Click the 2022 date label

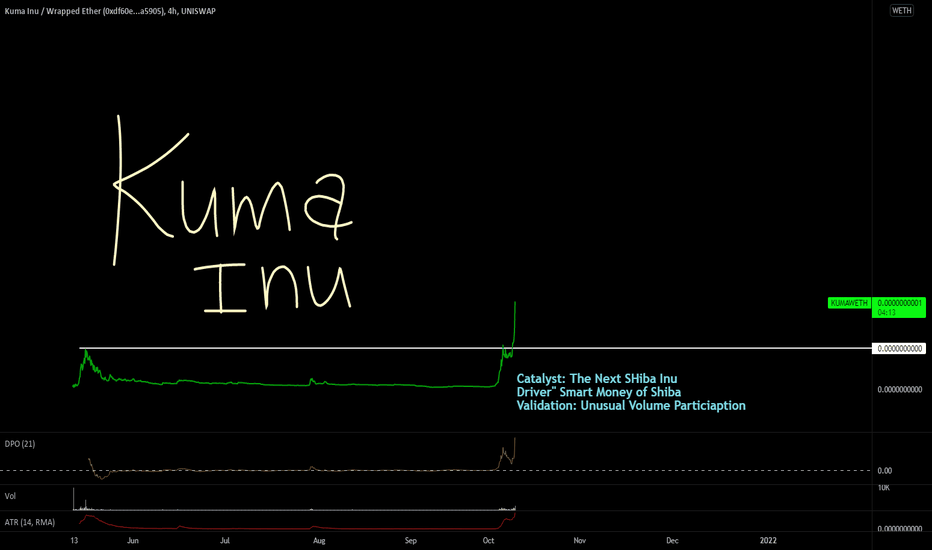[x=768, y=540]
